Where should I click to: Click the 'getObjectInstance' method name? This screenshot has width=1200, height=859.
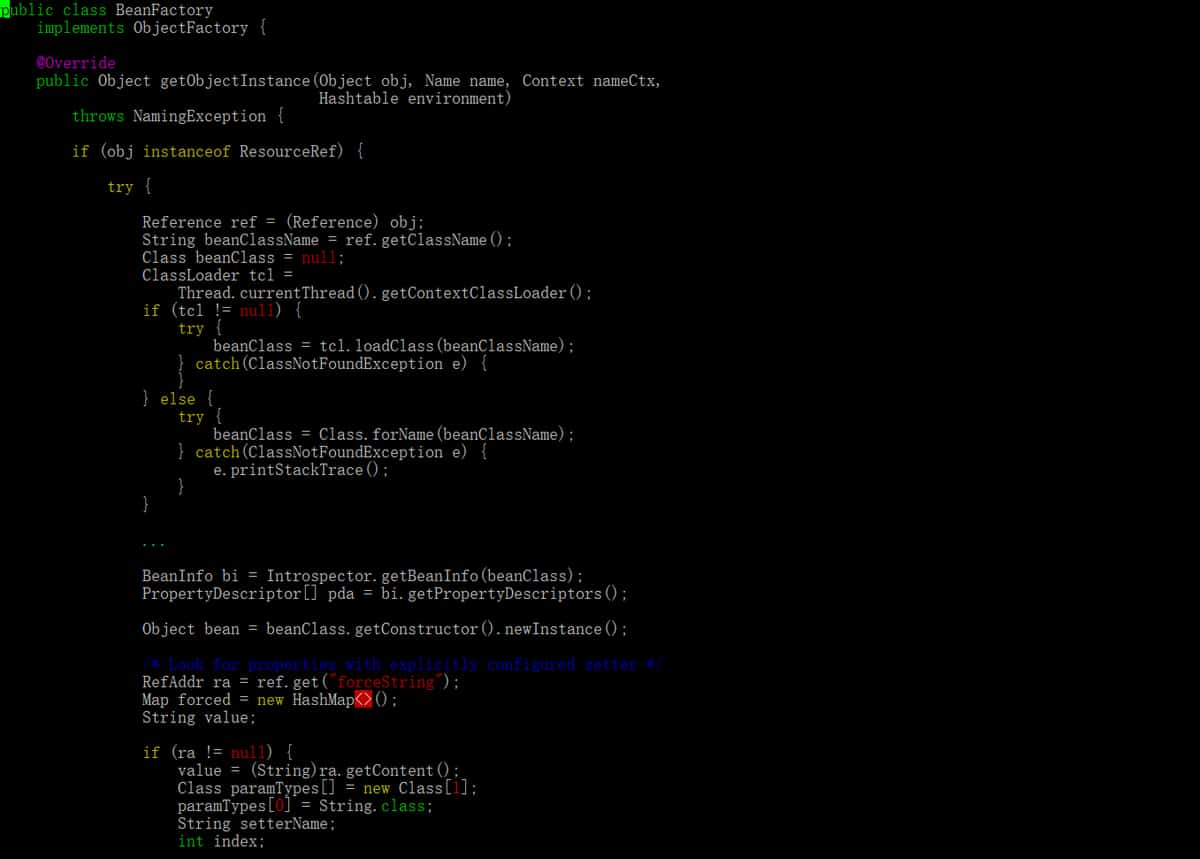click(x=235, y=81)
